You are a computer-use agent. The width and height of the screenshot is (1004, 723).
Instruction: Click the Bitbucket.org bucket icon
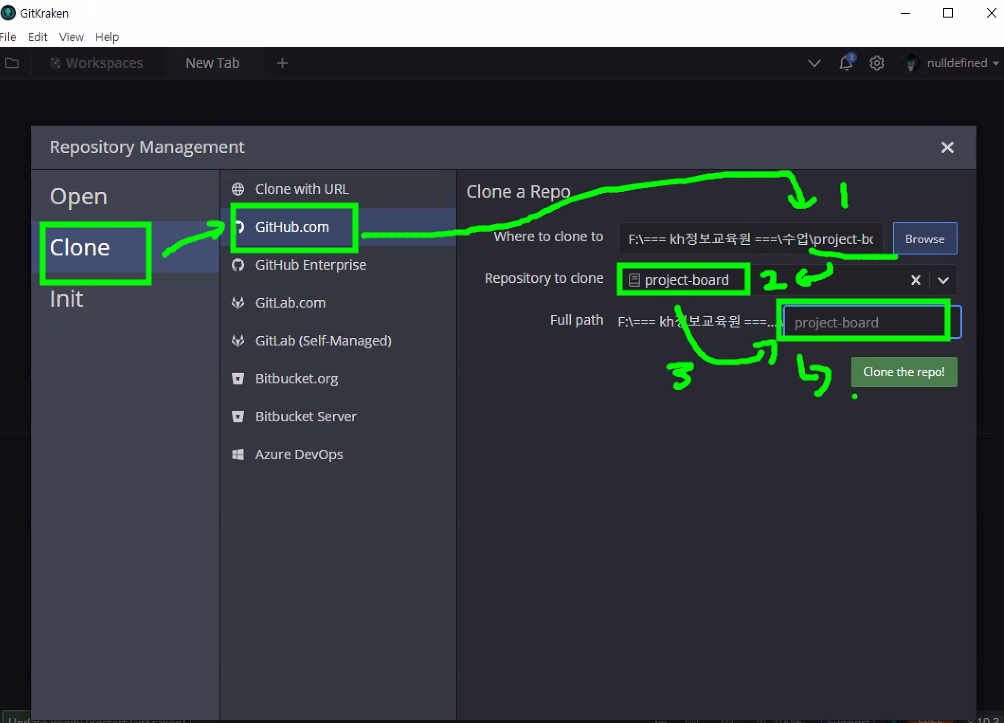pyautogui.click(x=238, y=378)
